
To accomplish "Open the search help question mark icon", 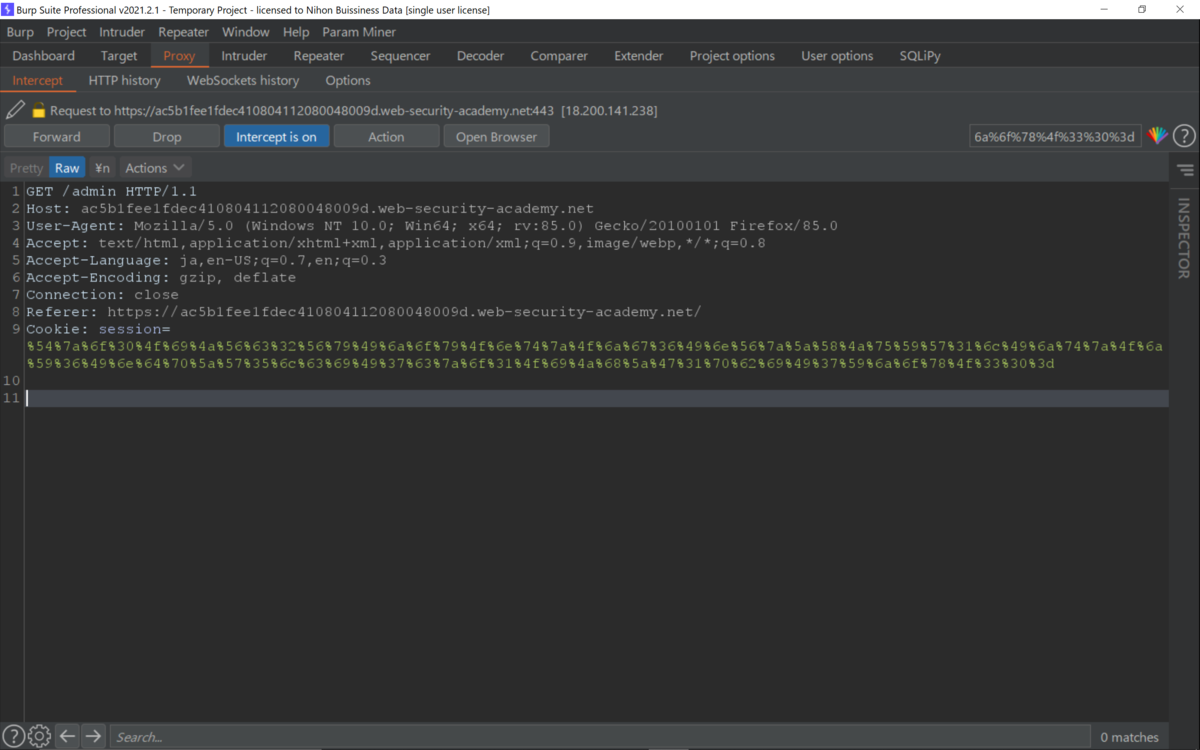I will [14, 737].
